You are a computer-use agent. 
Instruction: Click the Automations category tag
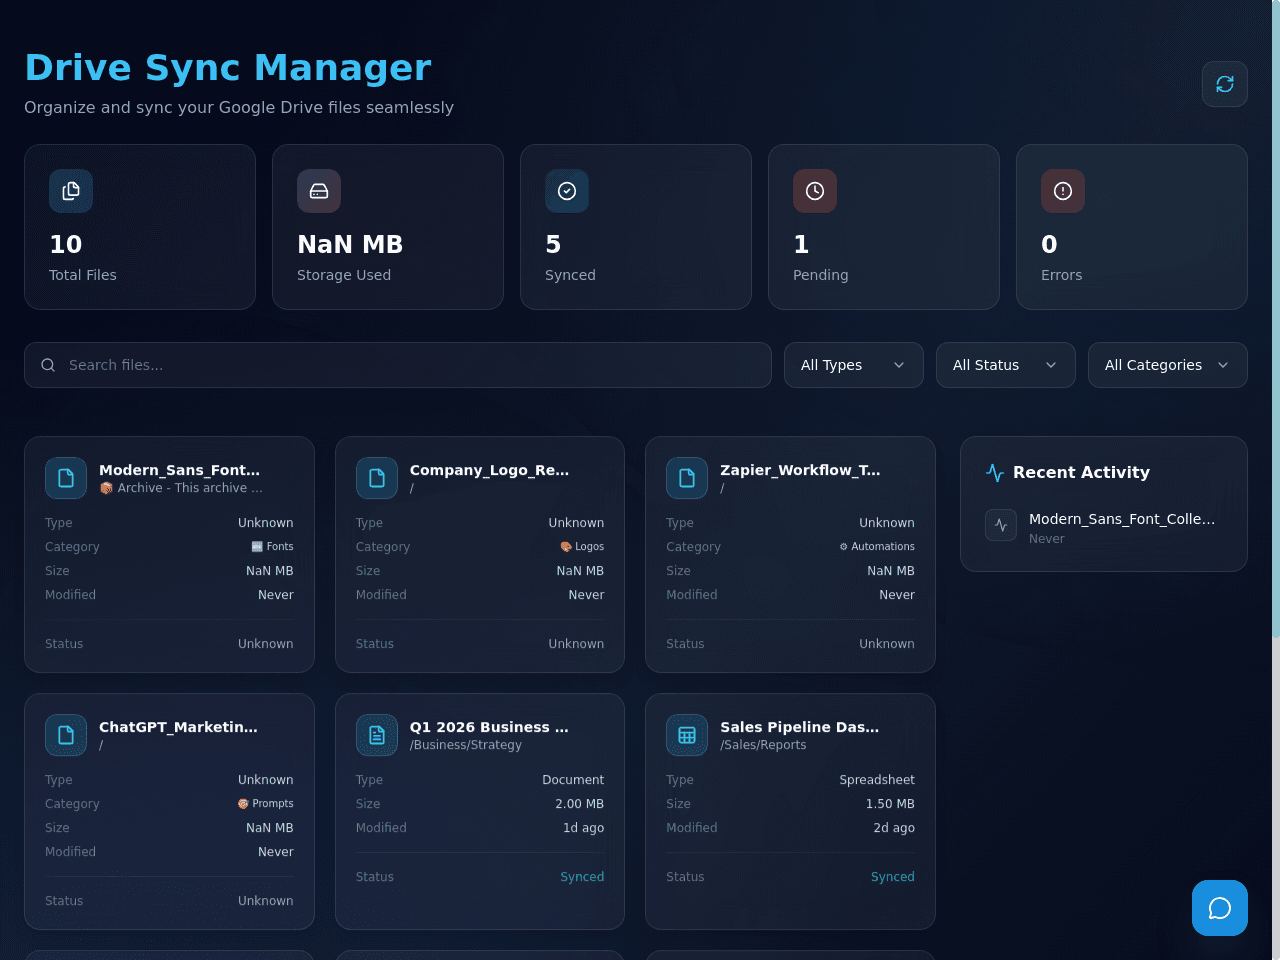[x=877, y=547]
